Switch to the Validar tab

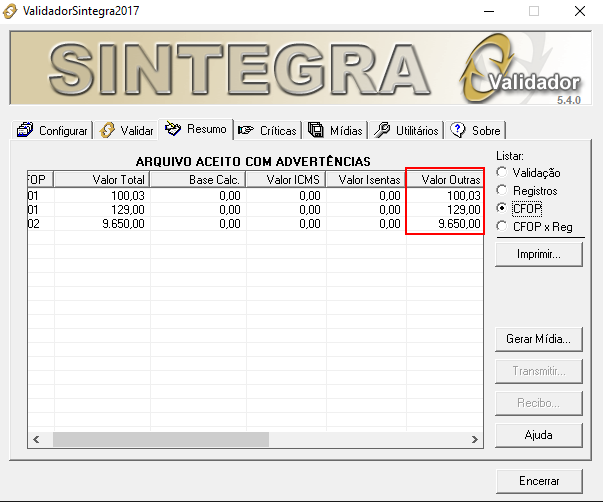pyautogui.click(x=127, y=131)
